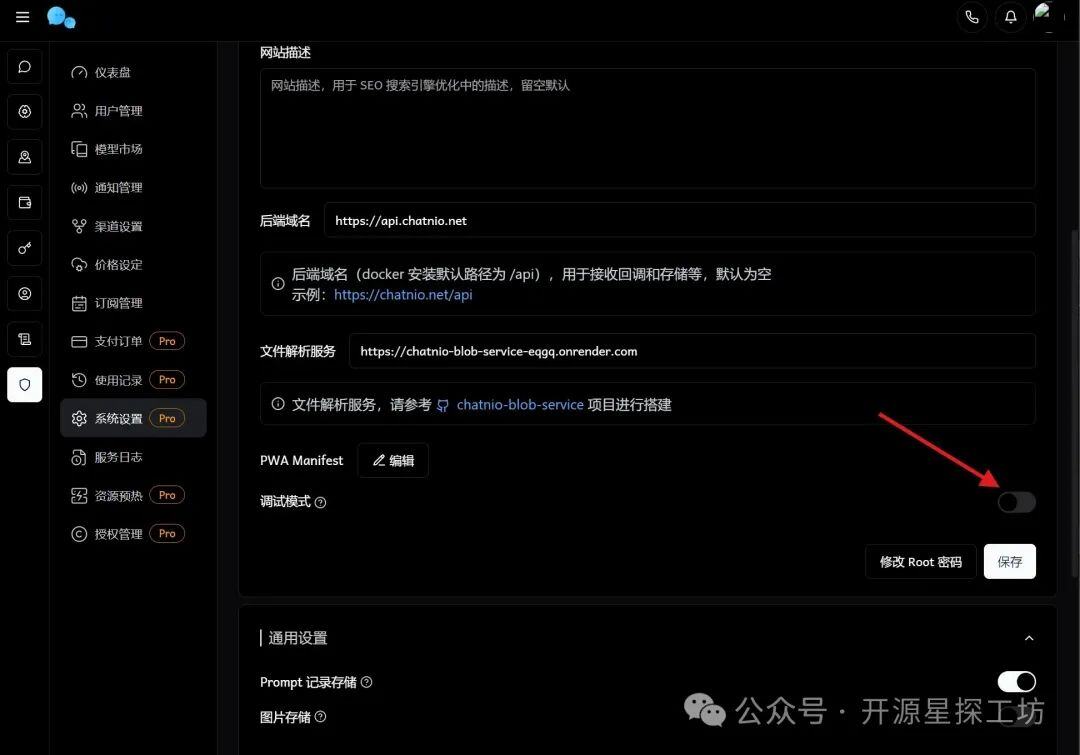This screenshot has height=755, width=1080.
Task: Click Pro badge next to 支付订单
Action: (167, 341)
